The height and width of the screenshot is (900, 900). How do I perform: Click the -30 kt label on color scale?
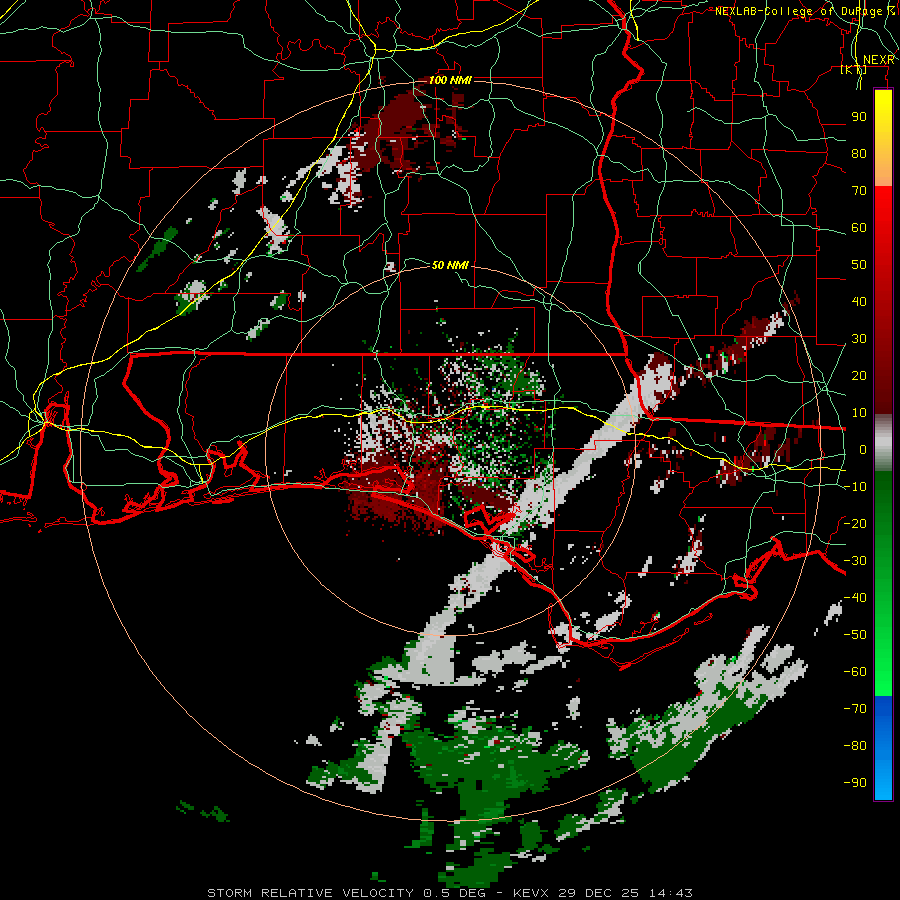pyautogui.click(x=855, y=561)
